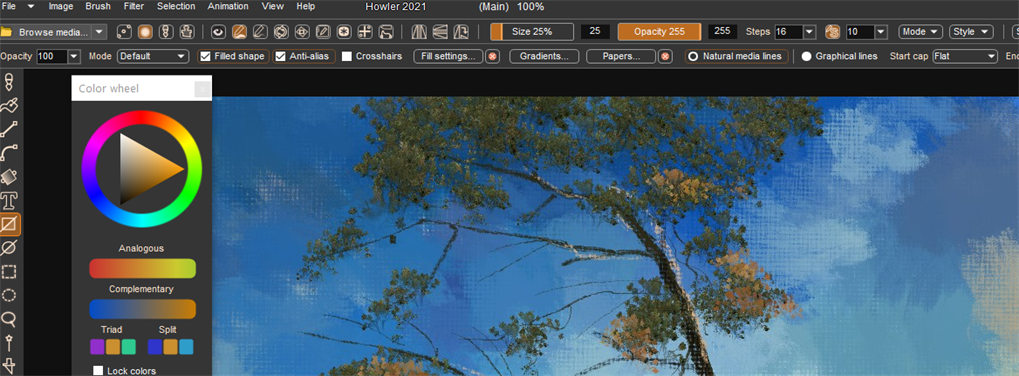Click the Gradients... button
The image size is (1019, 376).
[544, 56]
